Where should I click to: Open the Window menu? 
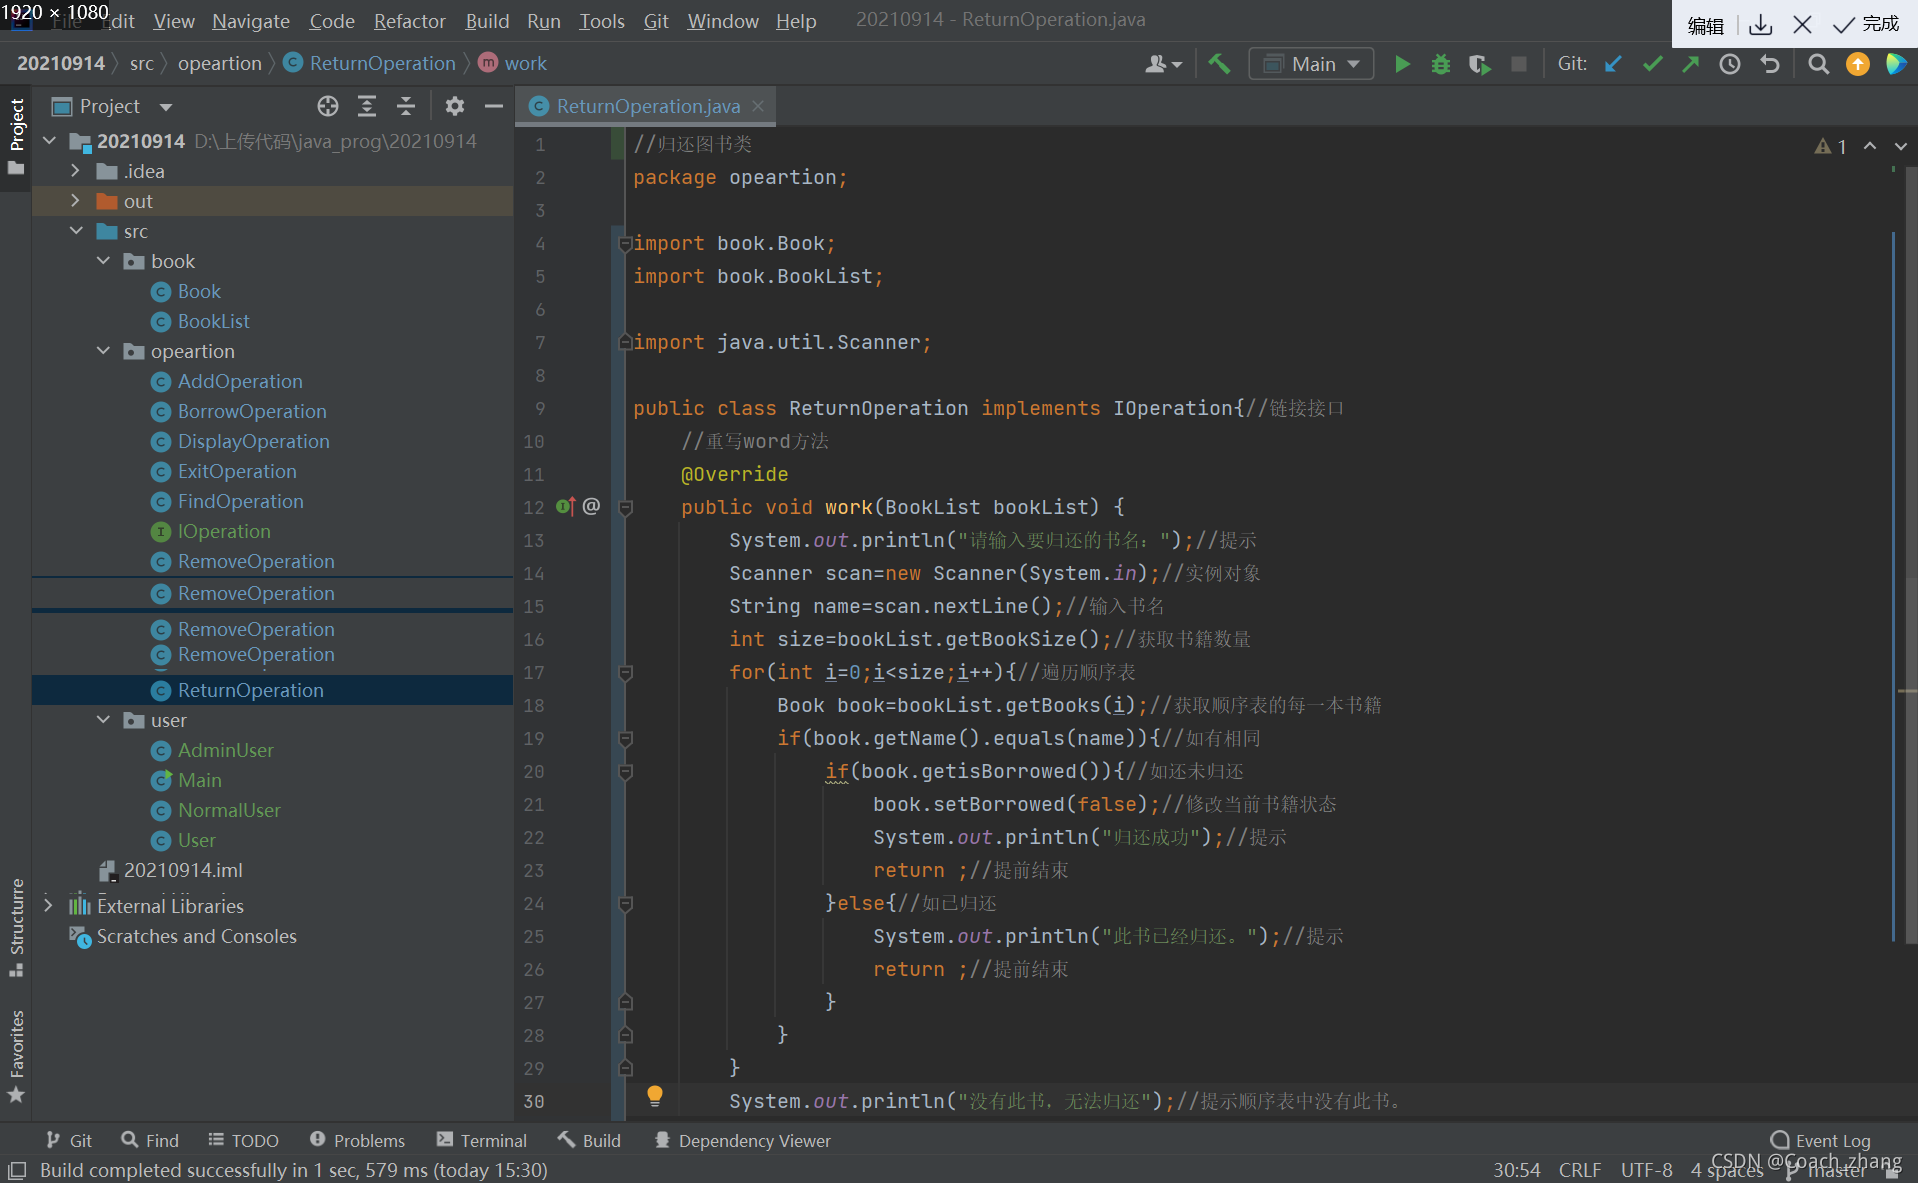click(722, 20)
